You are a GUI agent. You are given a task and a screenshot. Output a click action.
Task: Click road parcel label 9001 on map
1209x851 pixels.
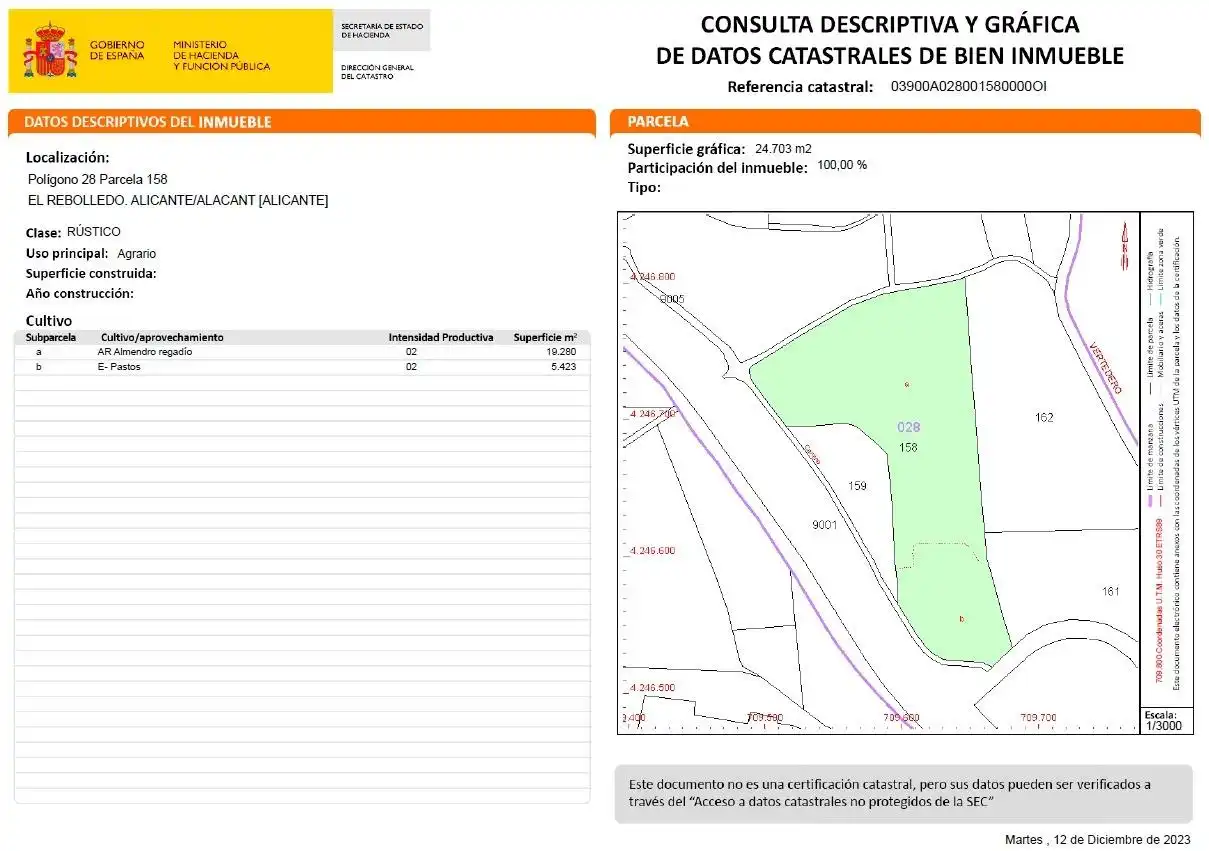click(x=825, y=524)
